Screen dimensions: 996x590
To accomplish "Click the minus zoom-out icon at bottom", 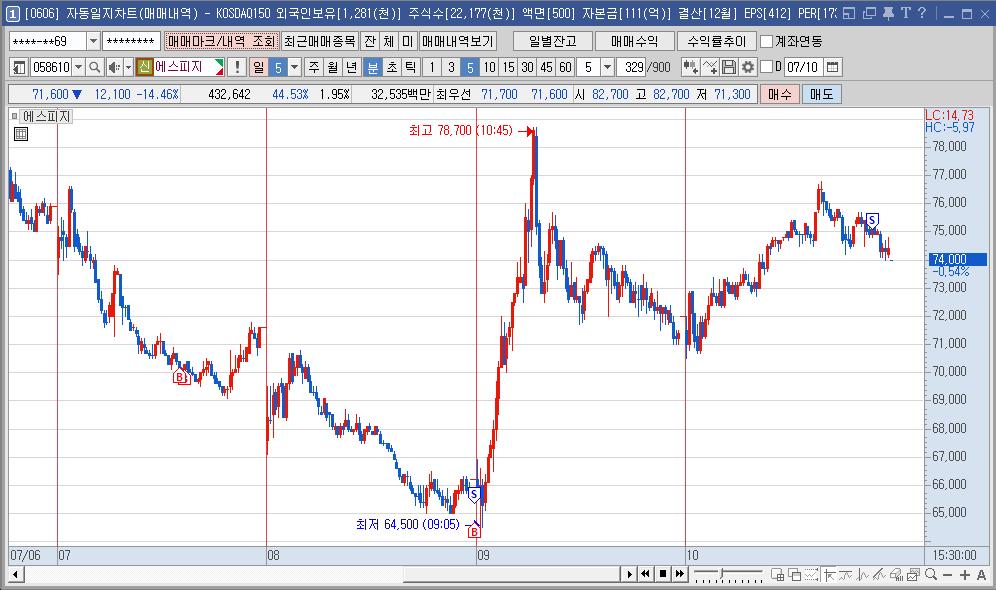I will (948, 574).
